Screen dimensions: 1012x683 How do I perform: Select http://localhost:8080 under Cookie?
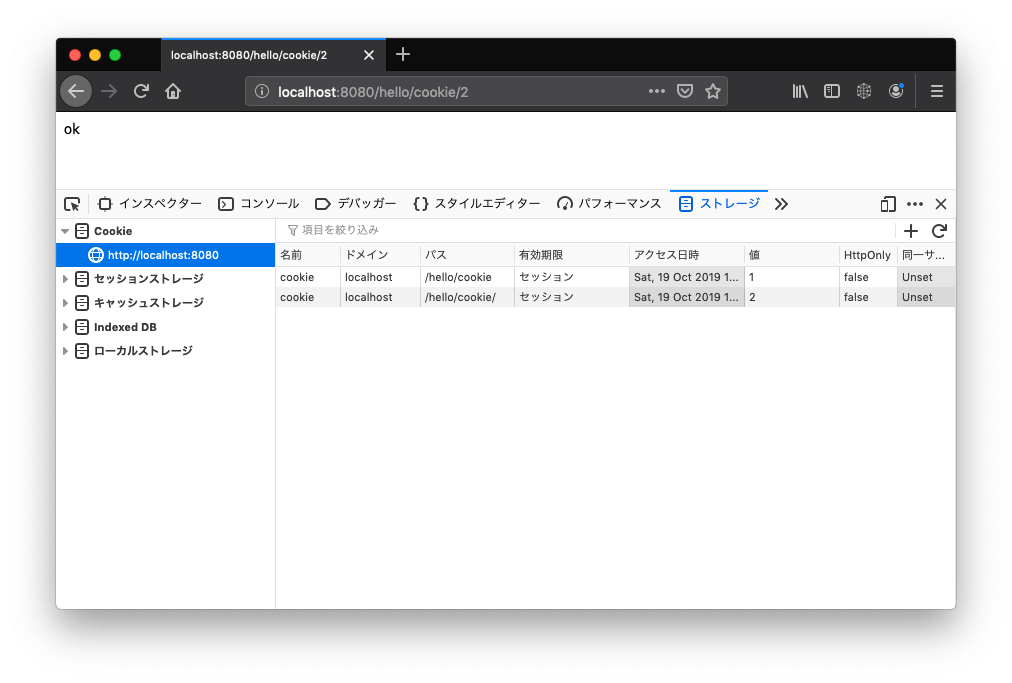pos(166,255)
